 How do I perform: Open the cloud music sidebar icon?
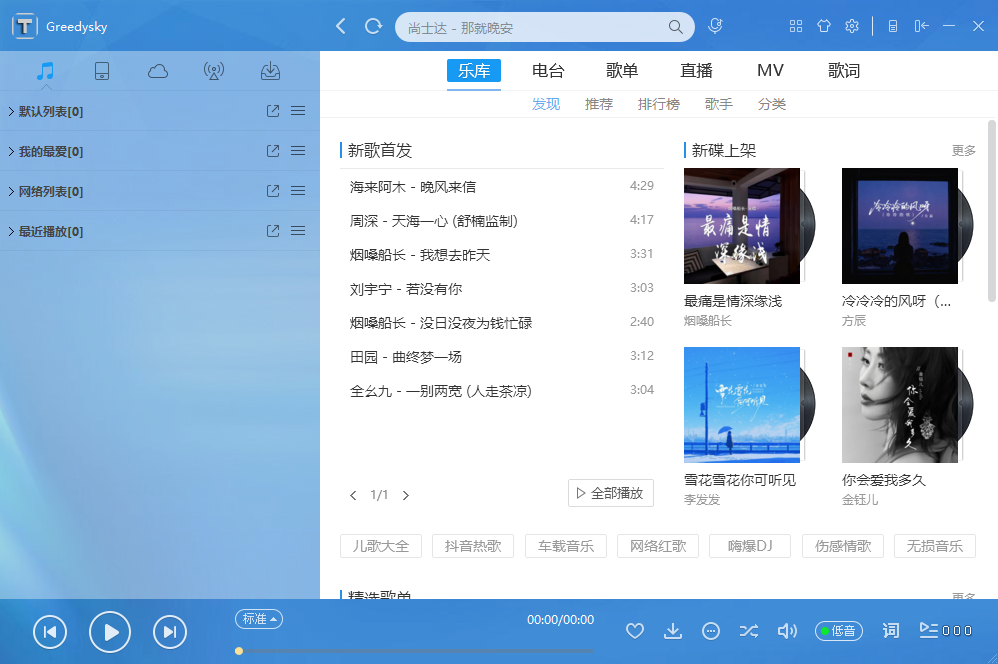158,70
